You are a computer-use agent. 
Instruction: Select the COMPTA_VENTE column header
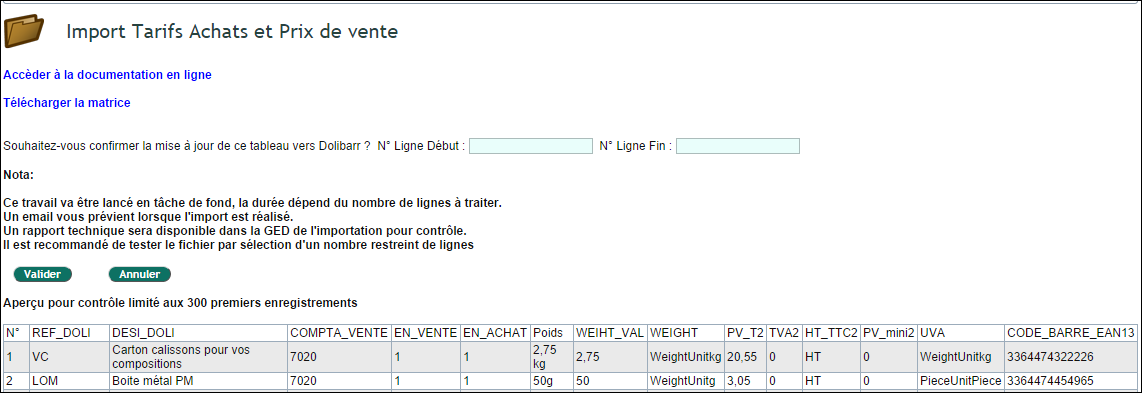click(339, 333)
